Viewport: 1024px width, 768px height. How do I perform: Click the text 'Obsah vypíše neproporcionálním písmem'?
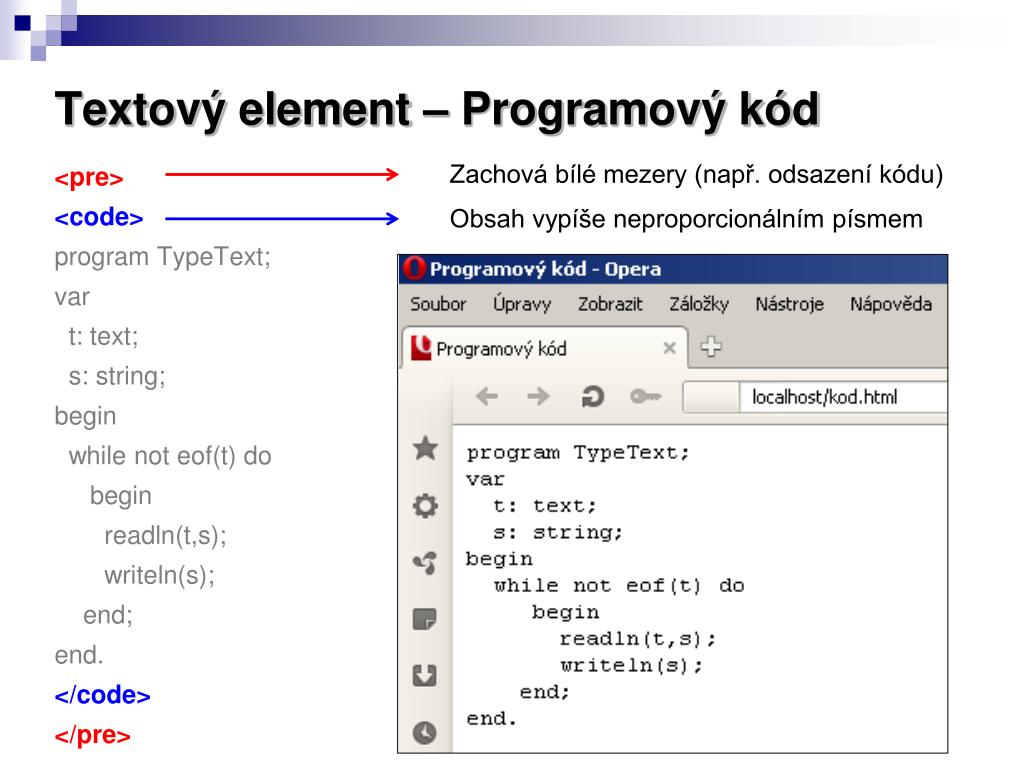pyautogui.click(x=686, y=219)
